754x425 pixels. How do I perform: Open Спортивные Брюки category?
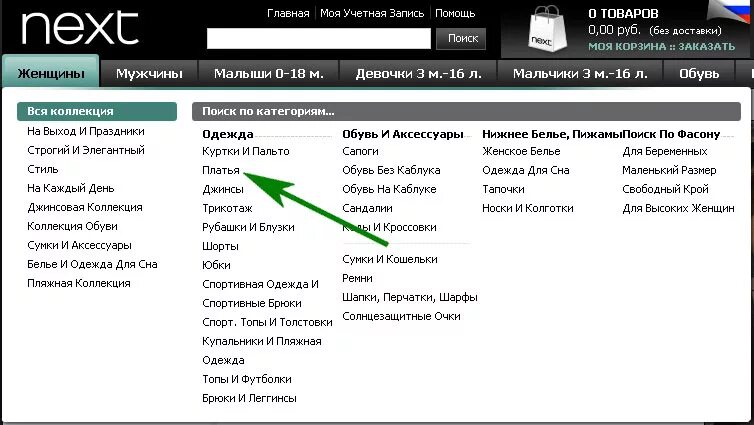coord(252,303)
